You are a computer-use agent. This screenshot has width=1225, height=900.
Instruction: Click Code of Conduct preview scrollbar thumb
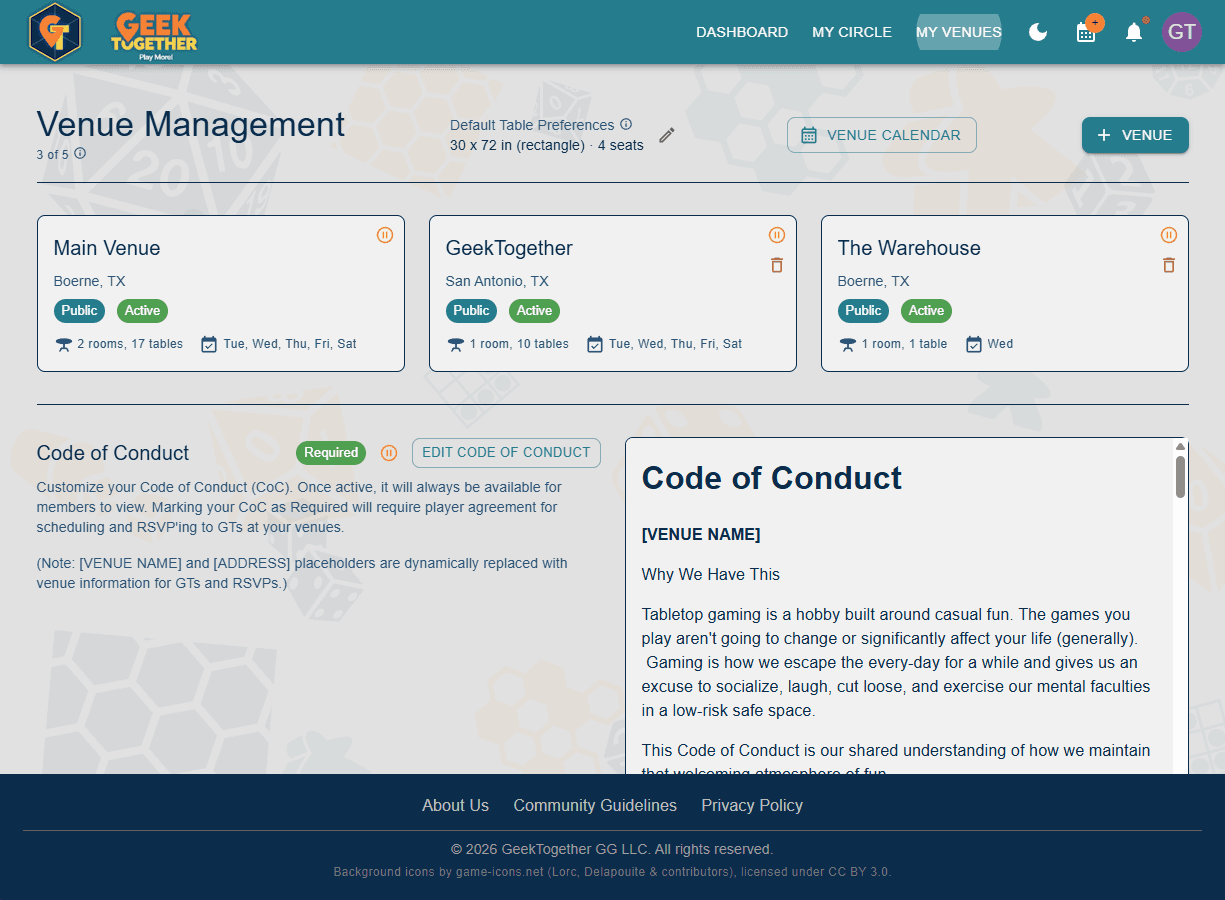coord(1180,477)
